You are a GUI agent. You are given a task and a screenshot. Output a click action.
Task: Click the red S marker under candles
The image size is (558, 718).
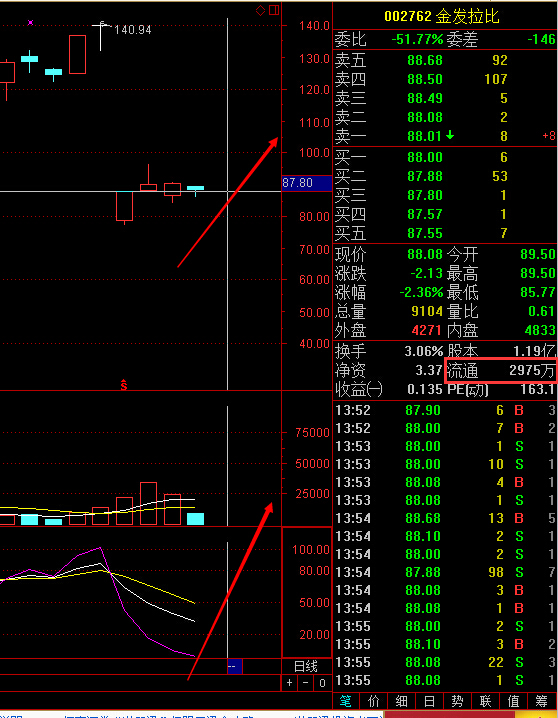coord(124,385)
